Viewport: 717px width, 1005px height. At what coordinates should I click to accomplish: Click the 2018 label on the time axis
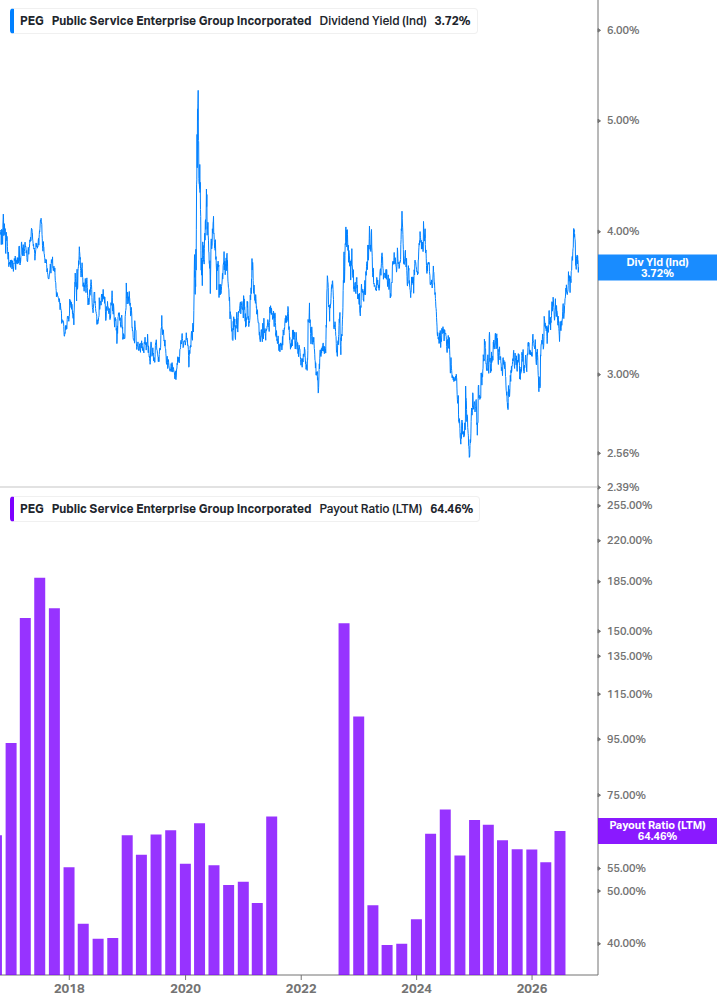coord(69,989)
